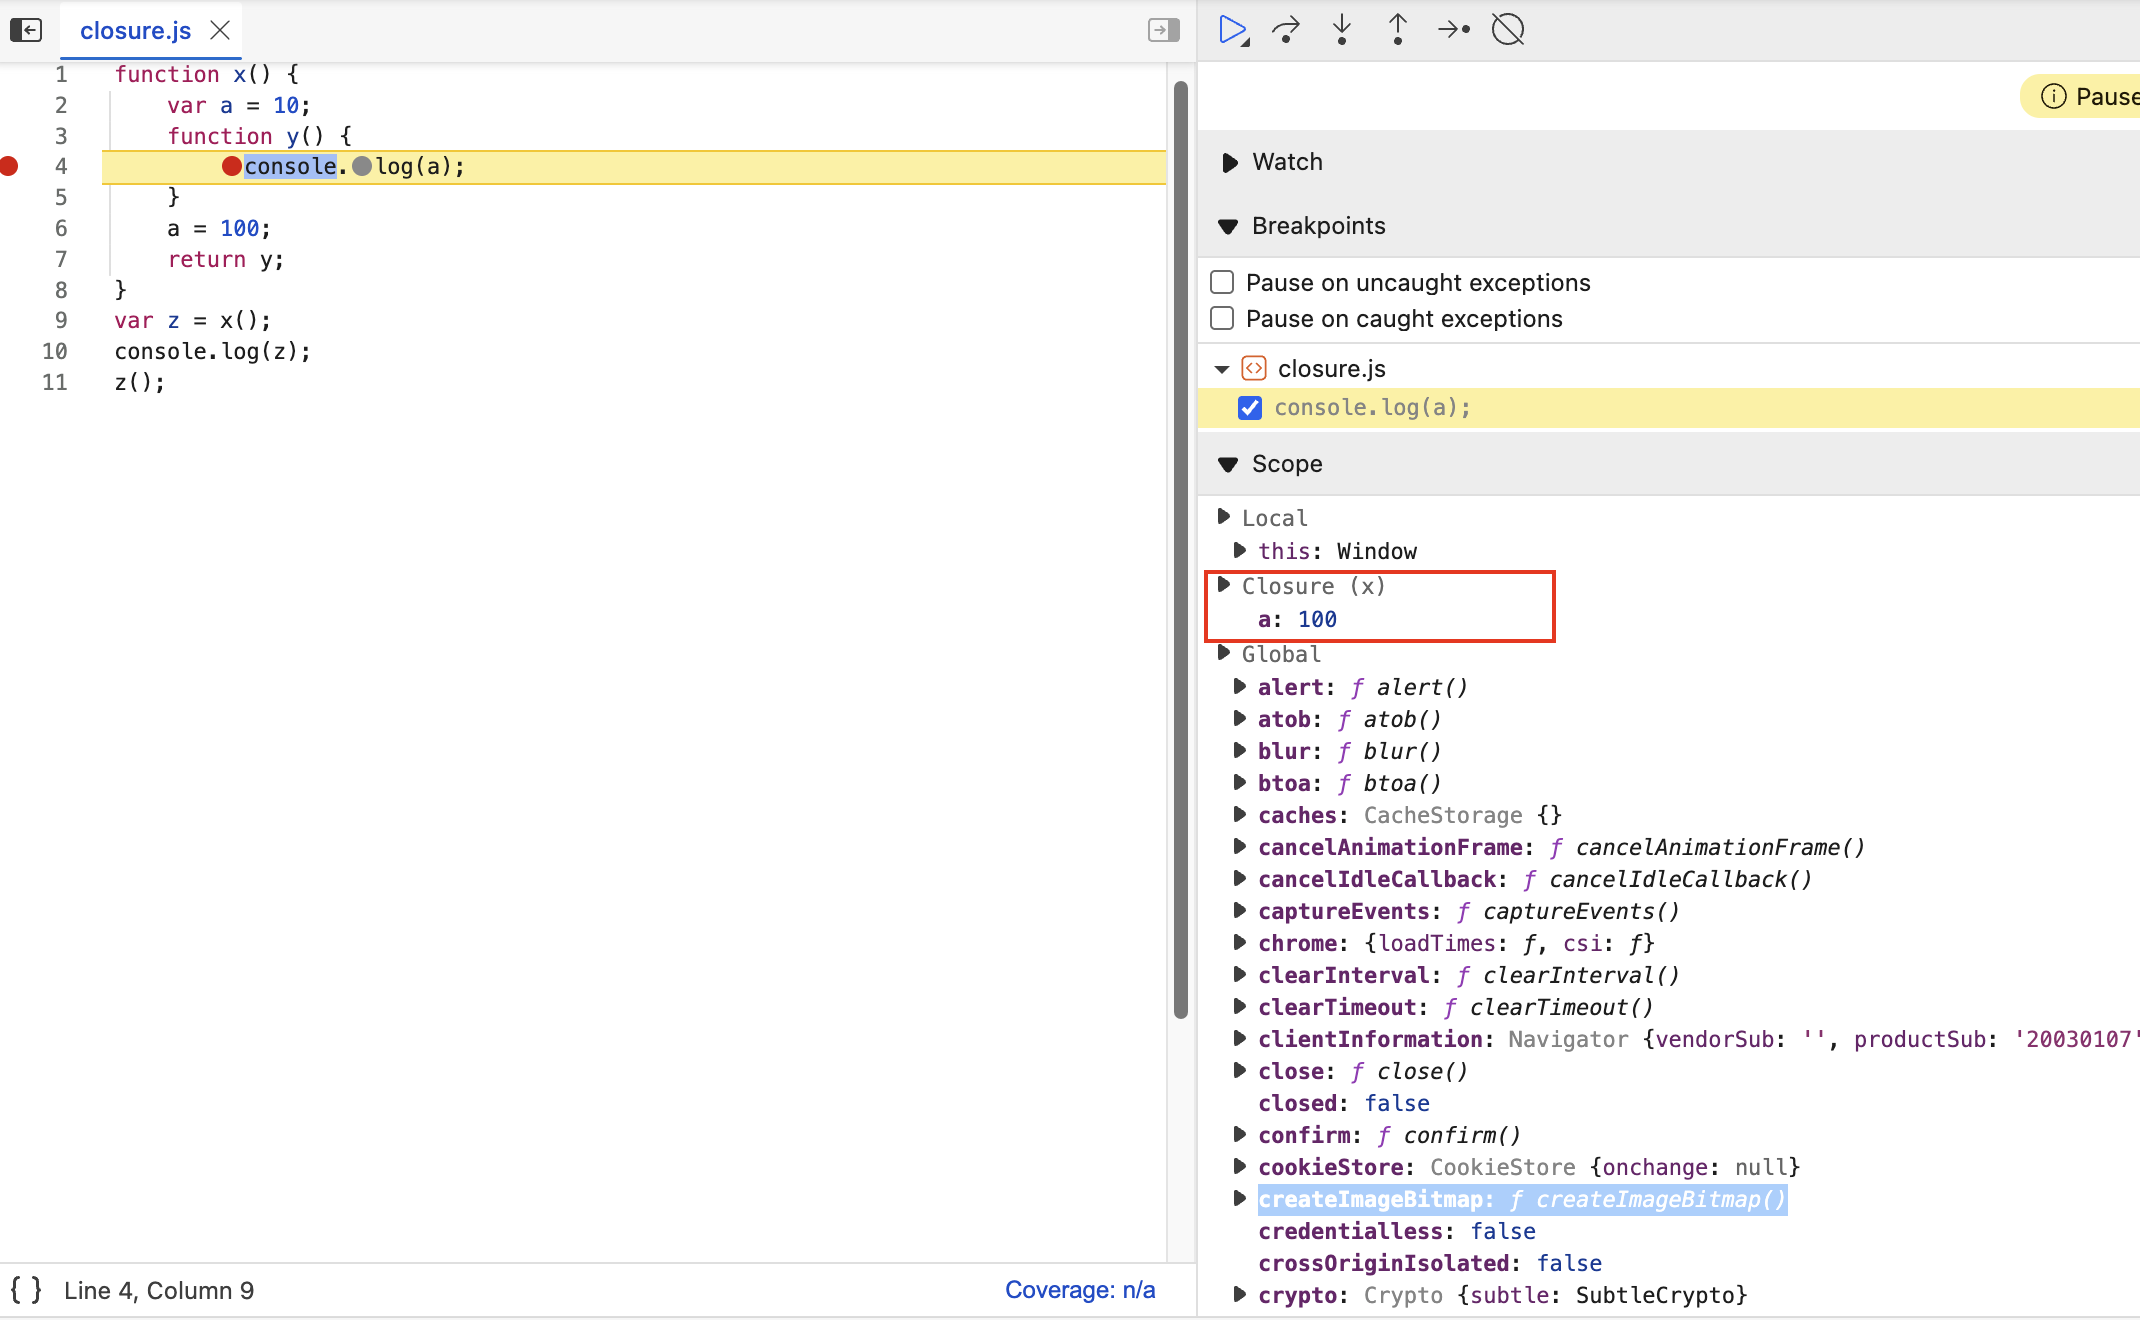
Task: Expand the Watch section
Action: coord(1229,162)
